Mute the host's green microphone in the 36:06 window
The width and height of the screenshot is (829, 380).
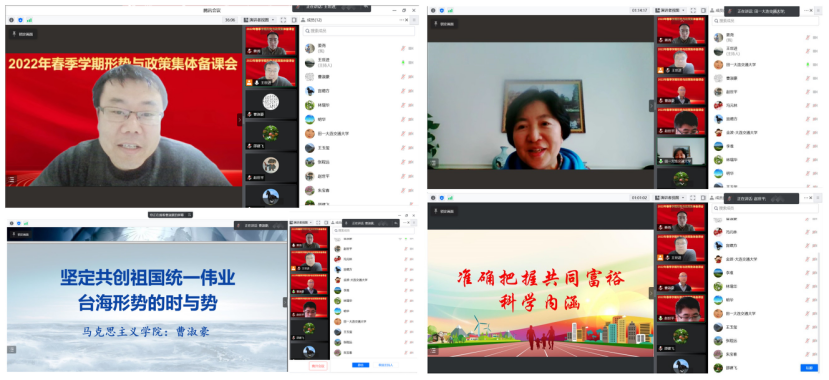click(403, 62)
